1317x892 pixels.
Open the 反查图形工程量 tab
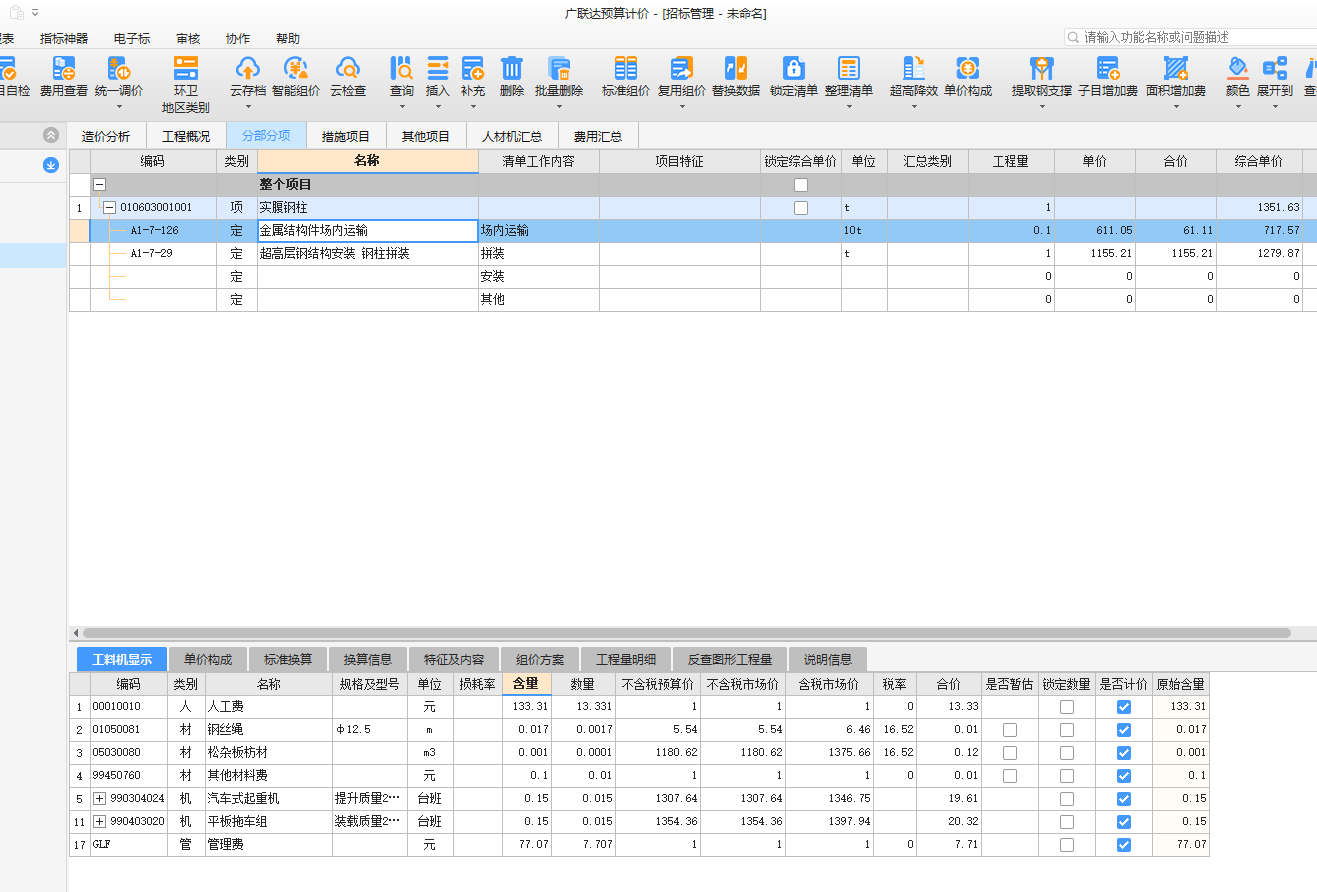point(730,659)
